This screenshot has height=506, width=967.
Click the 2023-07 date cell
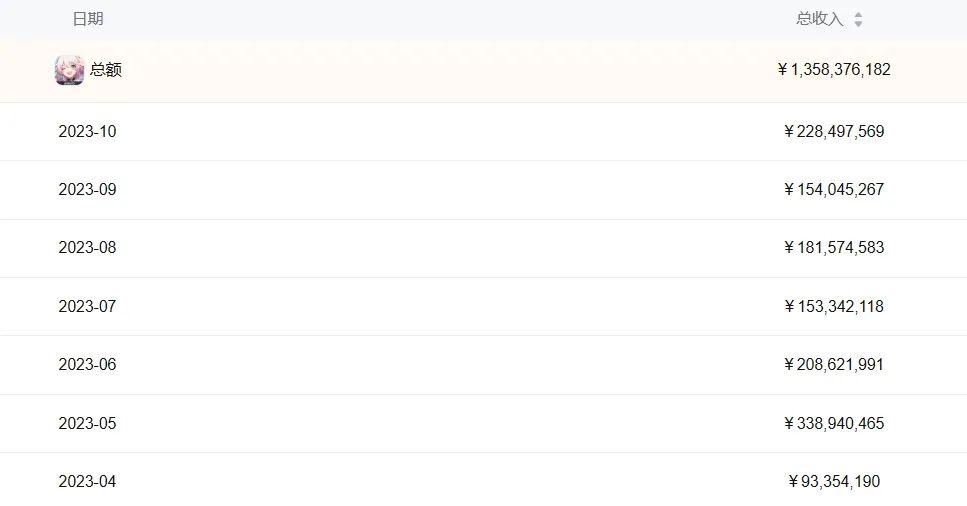tap(87, 306)
